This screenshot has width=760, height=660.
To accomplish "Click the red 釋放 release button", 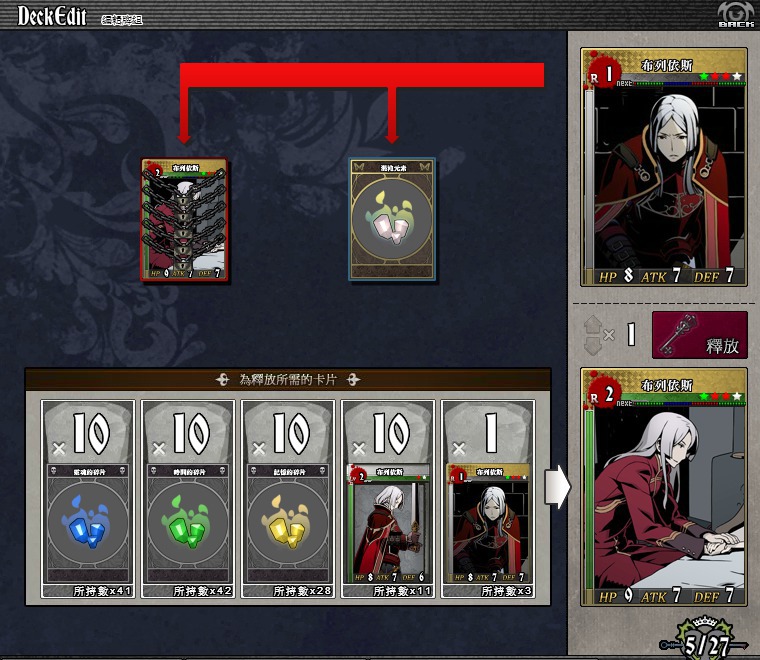I will (x=699, y=335).
